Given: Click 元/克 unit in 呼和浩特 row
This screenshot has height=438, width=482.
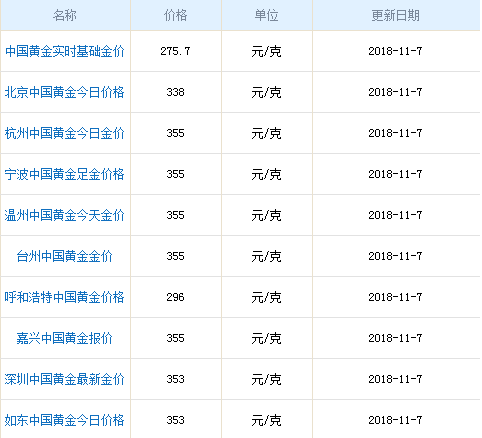Looking at the screenshot, I should (x=266, y=297).
